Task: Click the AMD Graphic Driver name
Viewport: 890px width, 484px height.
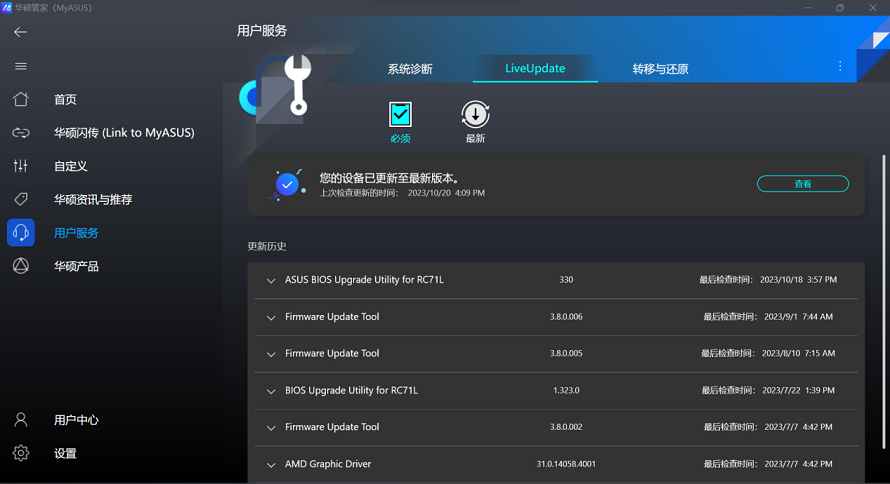Action: [328, 464]
